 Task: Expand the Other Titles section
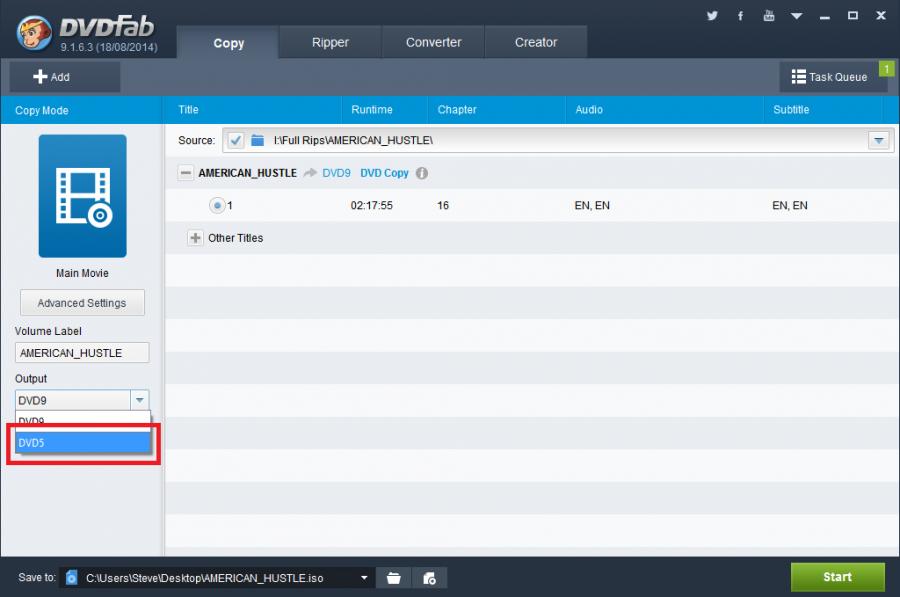[x=195, y=238]
